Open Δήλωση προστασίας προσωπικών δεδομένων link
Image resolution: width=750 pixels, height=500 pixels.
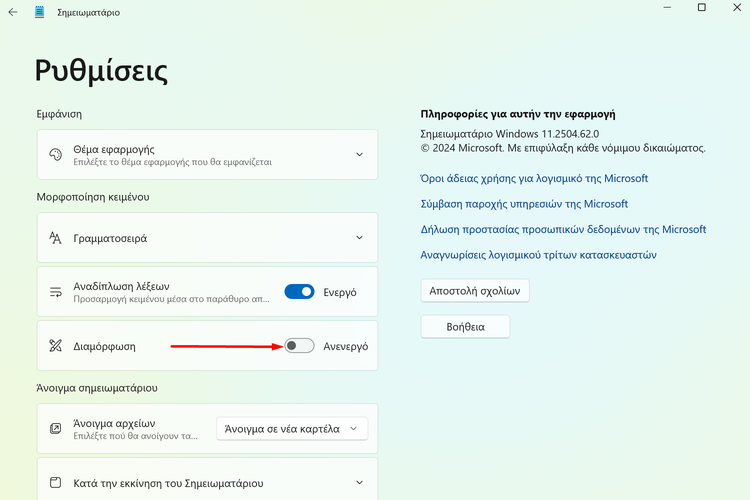pos(563,229)
